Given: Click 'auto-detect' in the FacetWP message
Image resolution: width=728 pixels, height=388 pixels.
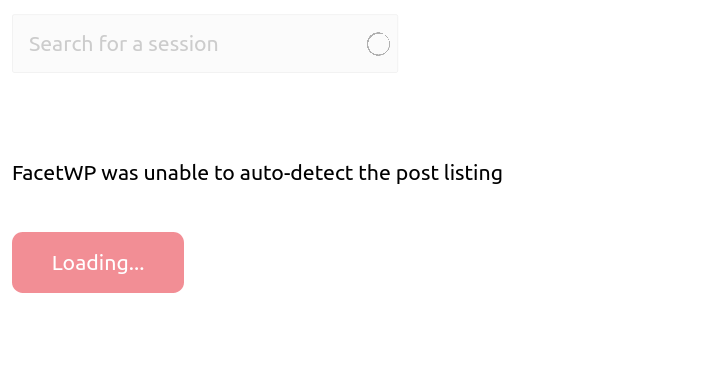Looking at the screenshot, I should 296,173.
